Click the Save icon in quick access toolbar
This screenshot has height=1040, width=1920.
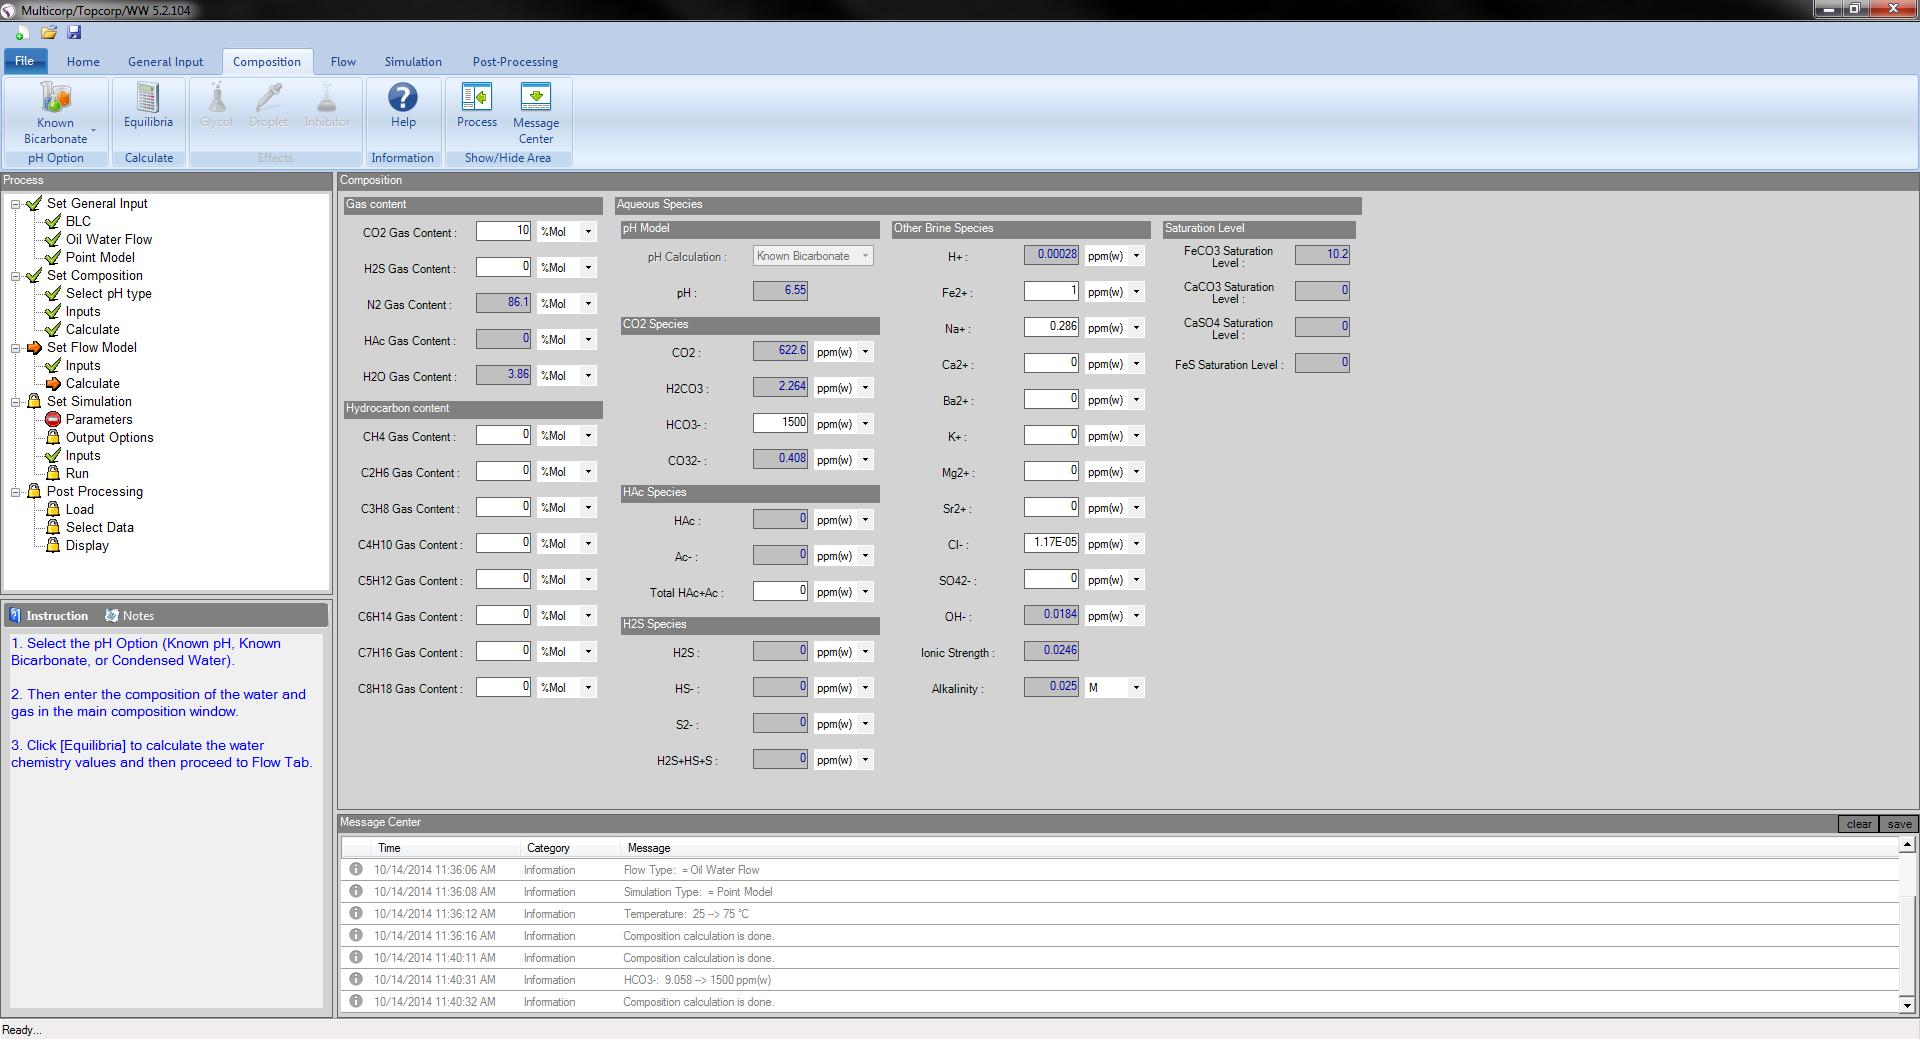[73, 33]
